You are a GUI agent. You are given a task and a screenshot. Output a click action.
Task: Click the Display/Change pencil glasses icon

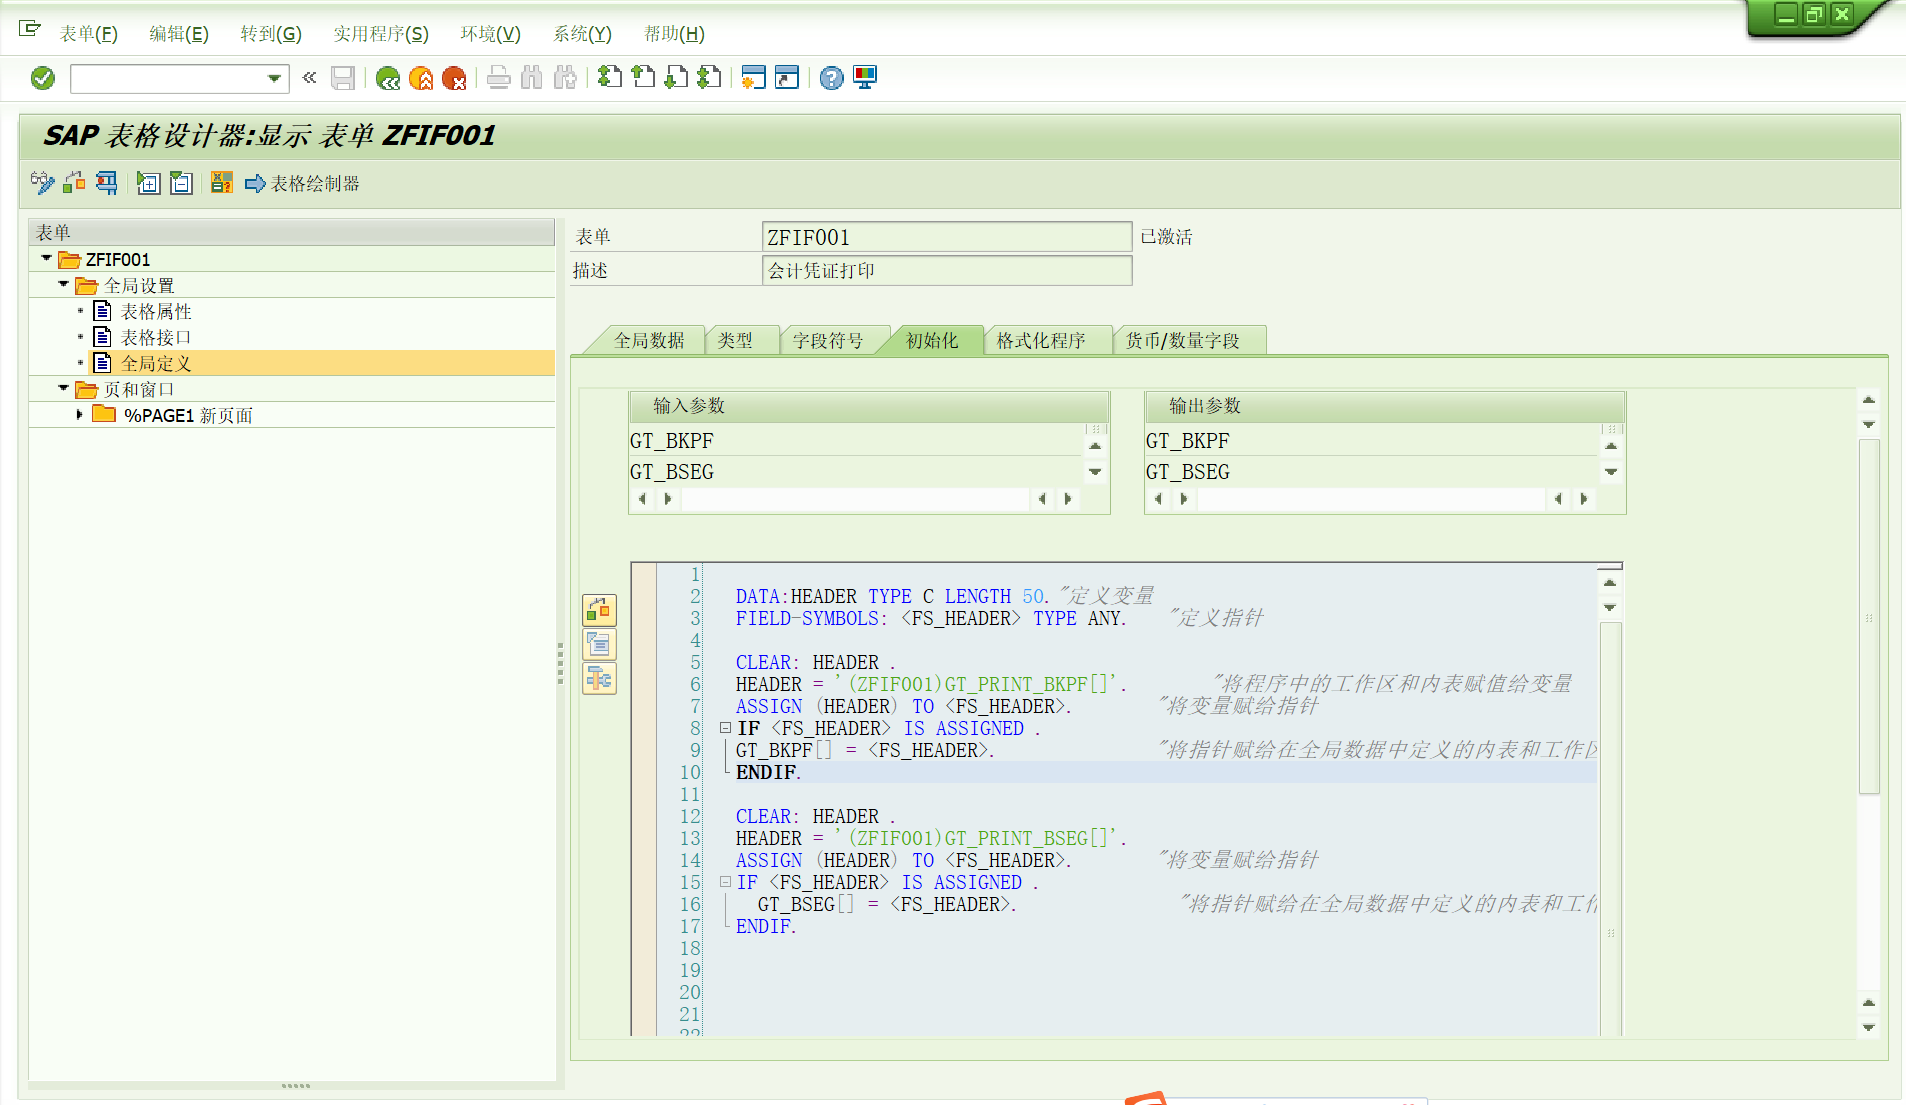(42, 183)
